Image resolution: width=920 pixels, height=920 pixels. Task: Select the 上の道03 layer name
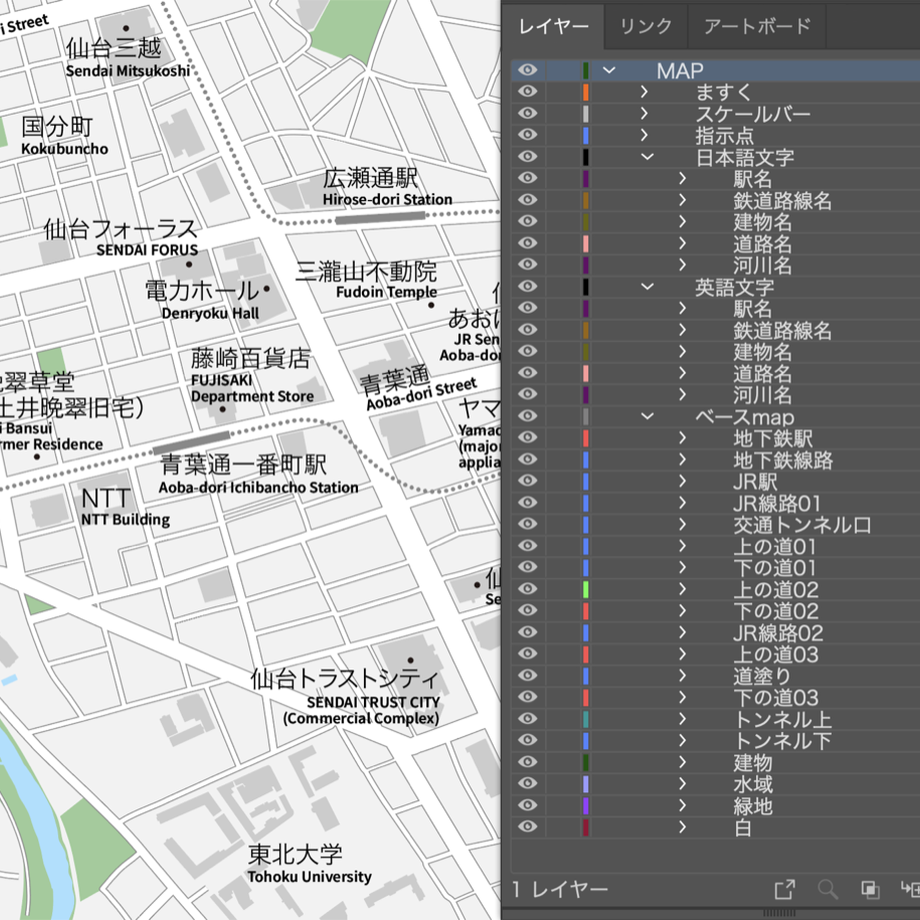[x=776, y=654]
